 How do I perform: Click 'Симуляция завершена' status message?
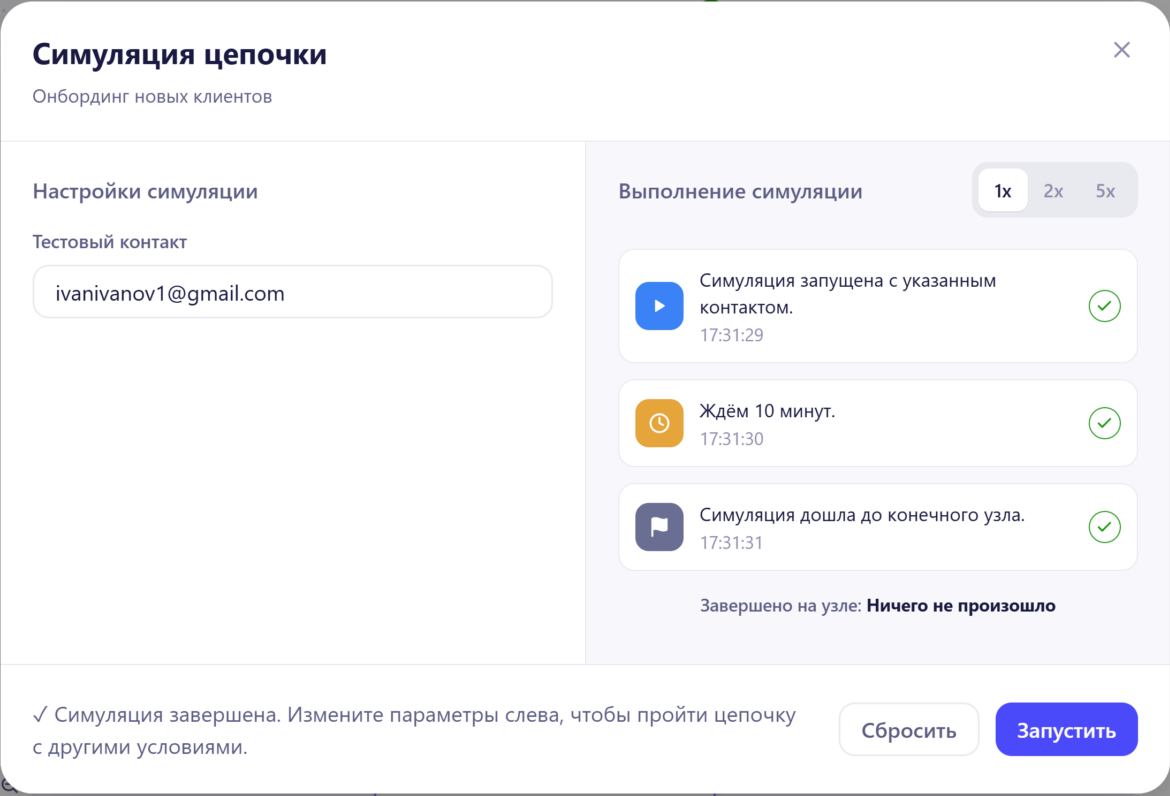pos(414,730)
